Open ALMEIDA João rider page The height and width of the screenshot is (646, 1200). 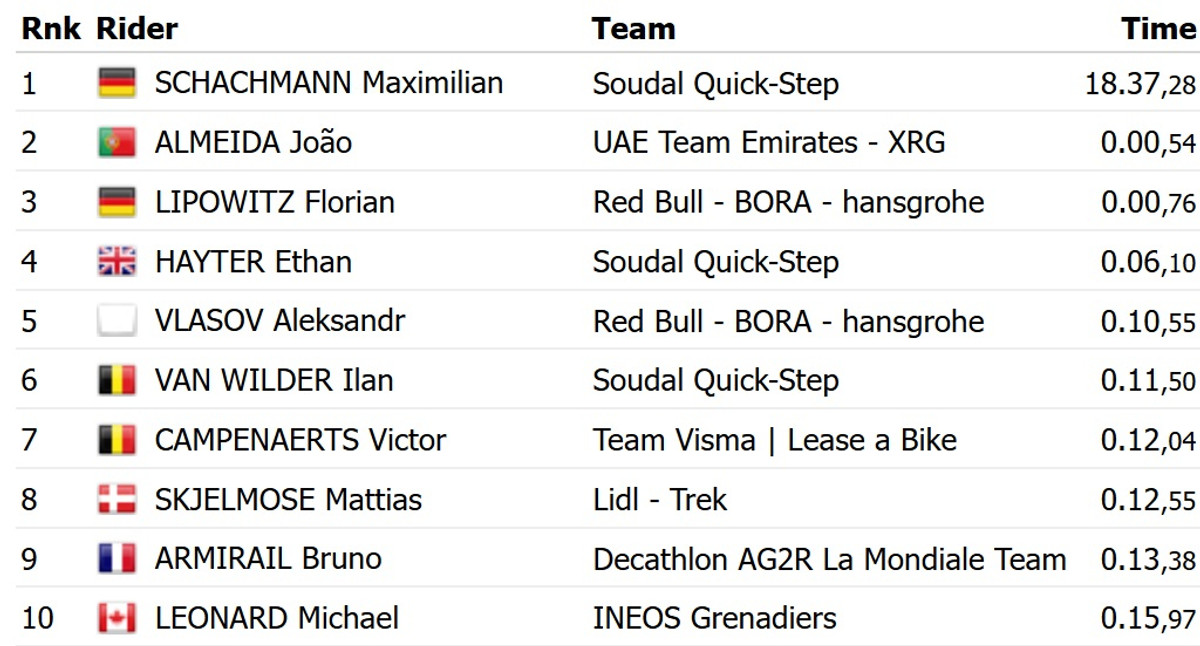(253, 143)
